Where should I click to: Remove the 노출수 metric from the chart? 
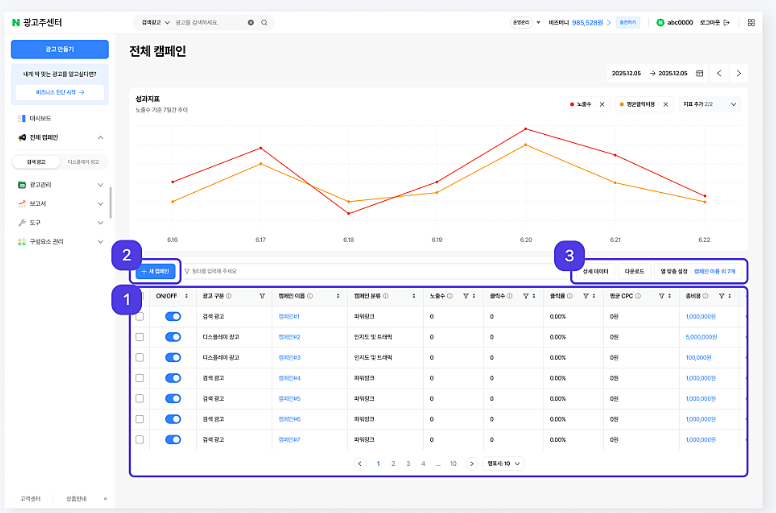[x=602, y=104]
